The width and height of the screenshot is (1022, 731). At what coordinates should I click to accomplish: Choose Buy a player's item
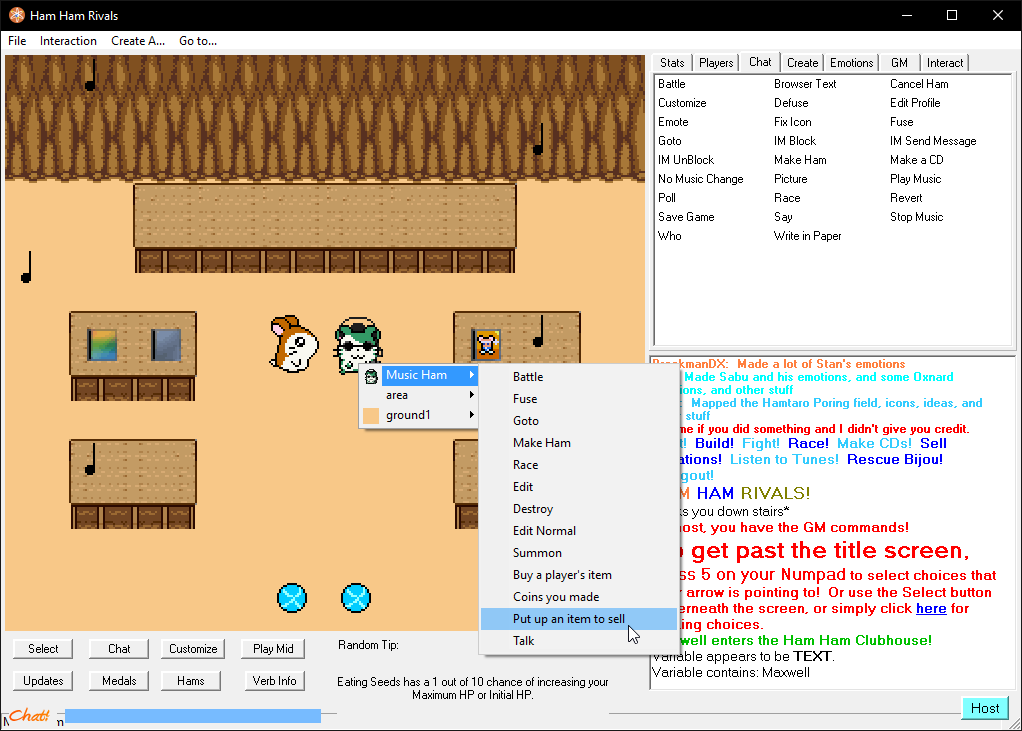(577, 575)
